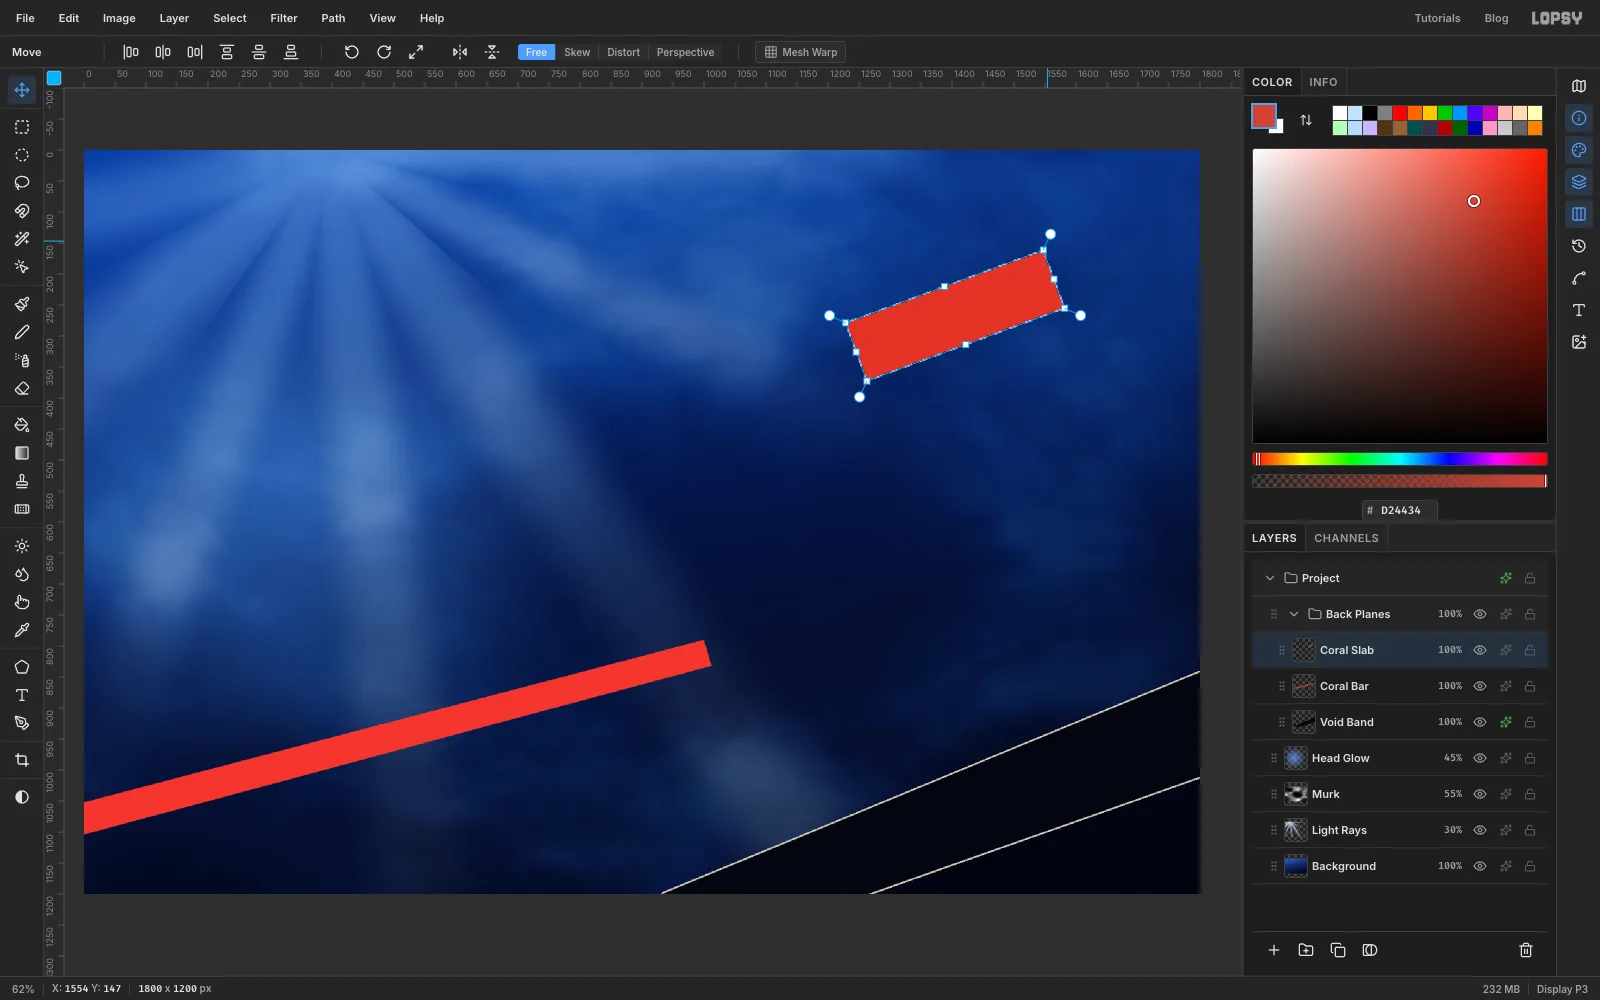
Task: Collapse the Back Planes folder
Action: 1294,614
